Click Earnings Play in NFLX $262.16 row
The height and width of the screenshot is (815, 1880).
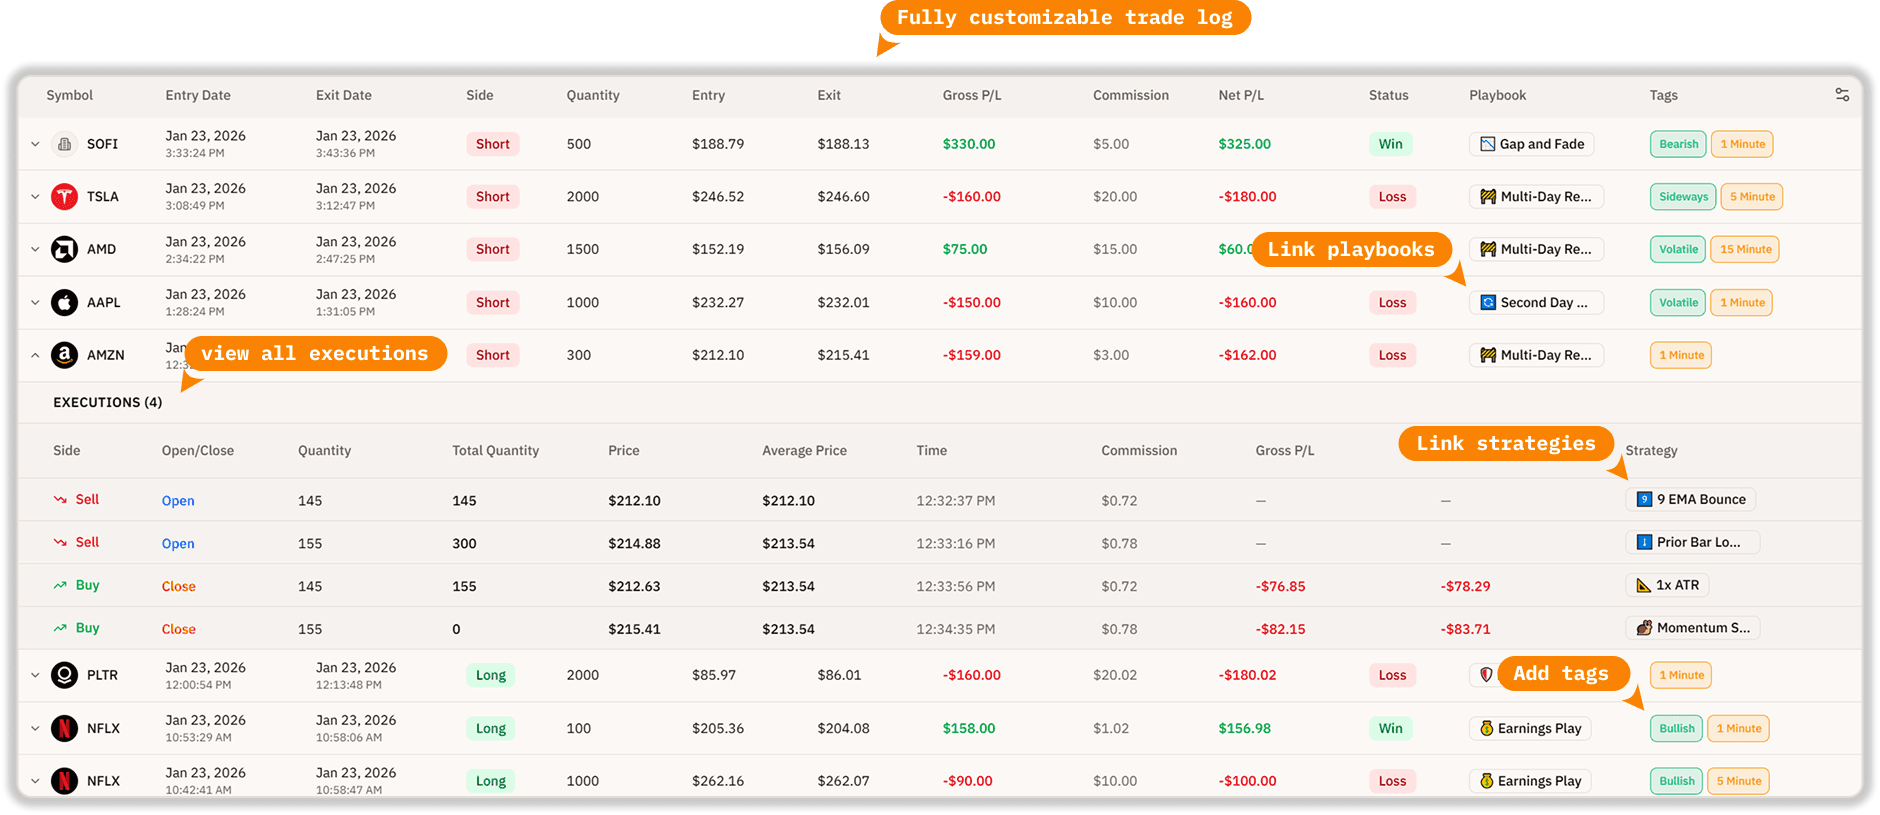pos(1530,781)
